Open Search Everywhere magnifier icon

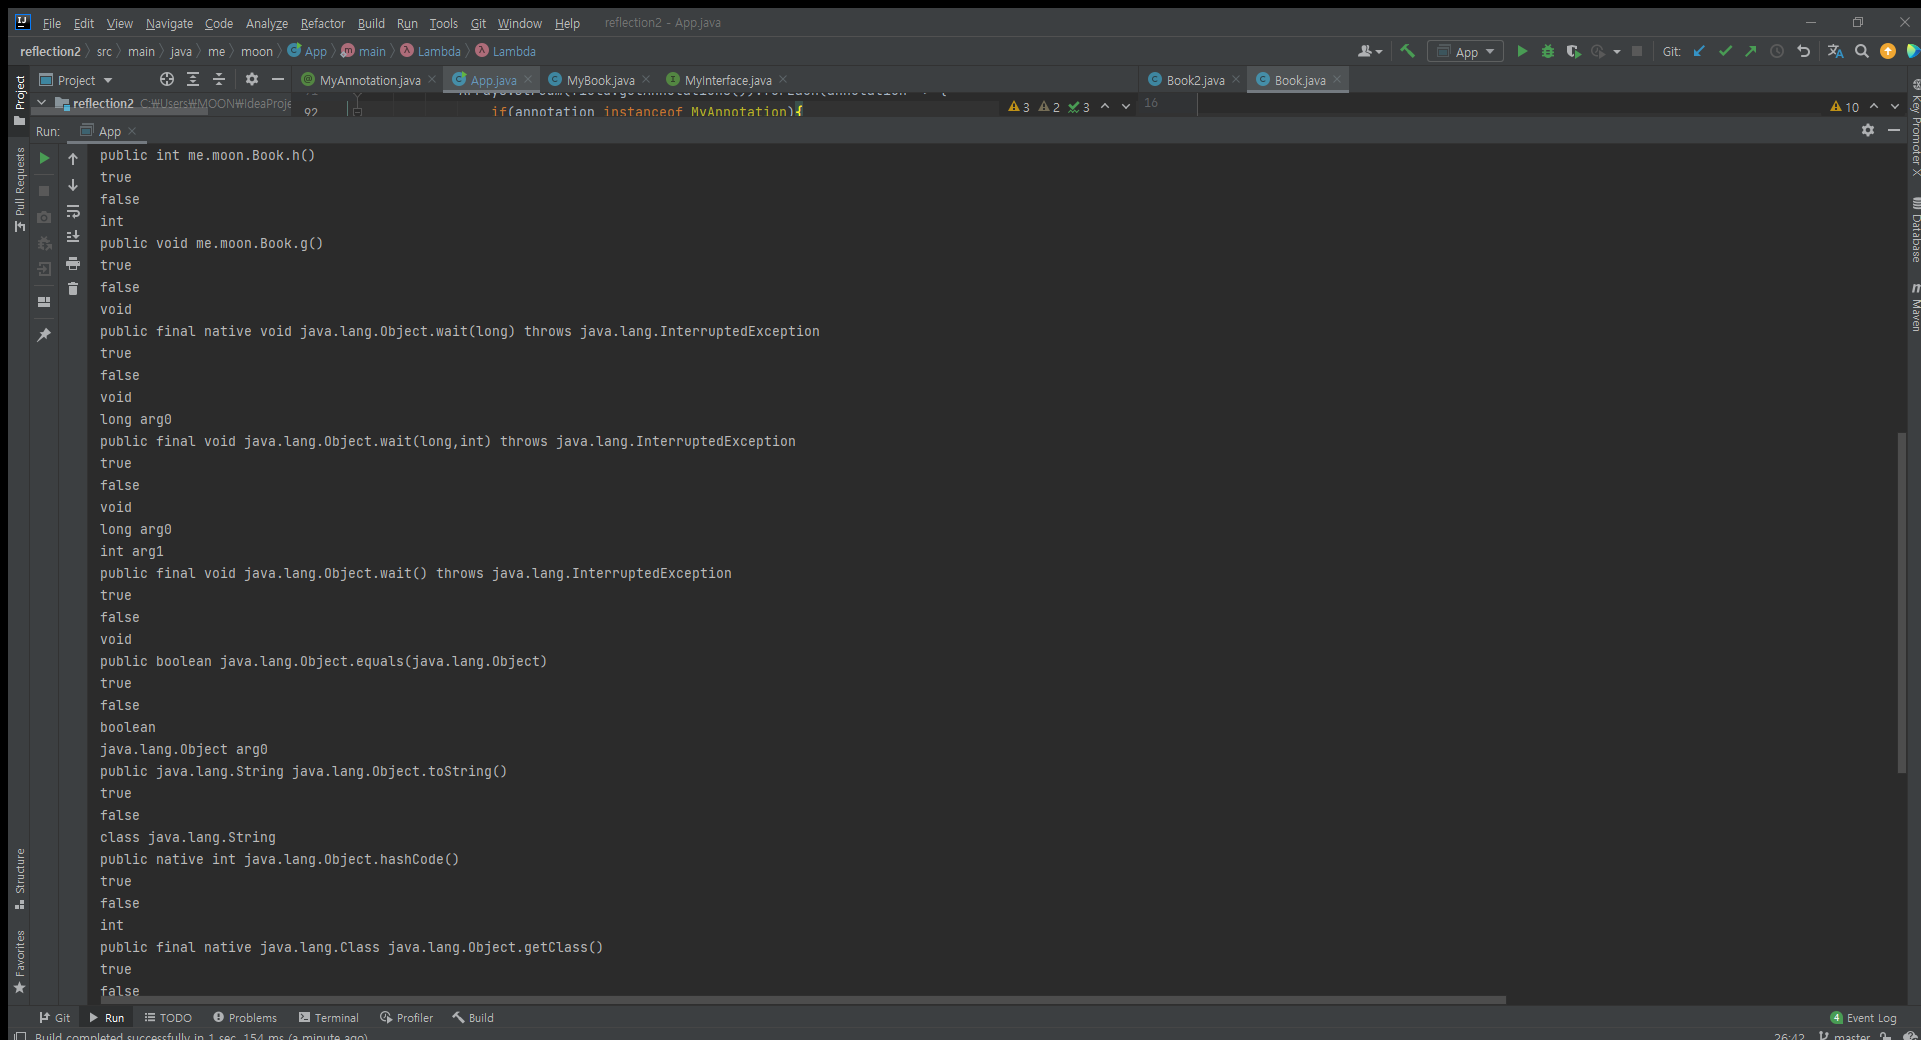click(1861, 51)
